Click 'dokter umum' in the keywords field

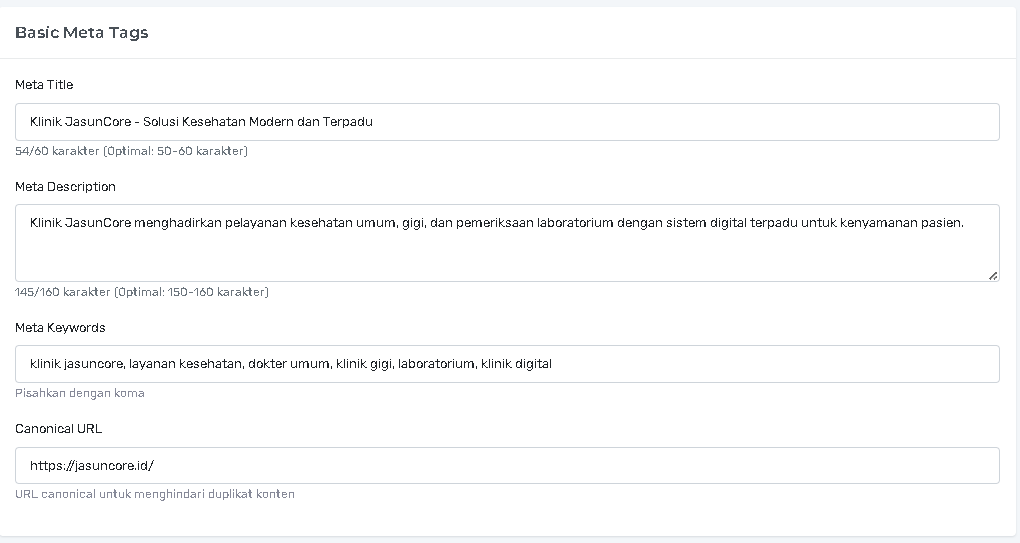click(289, 364)
